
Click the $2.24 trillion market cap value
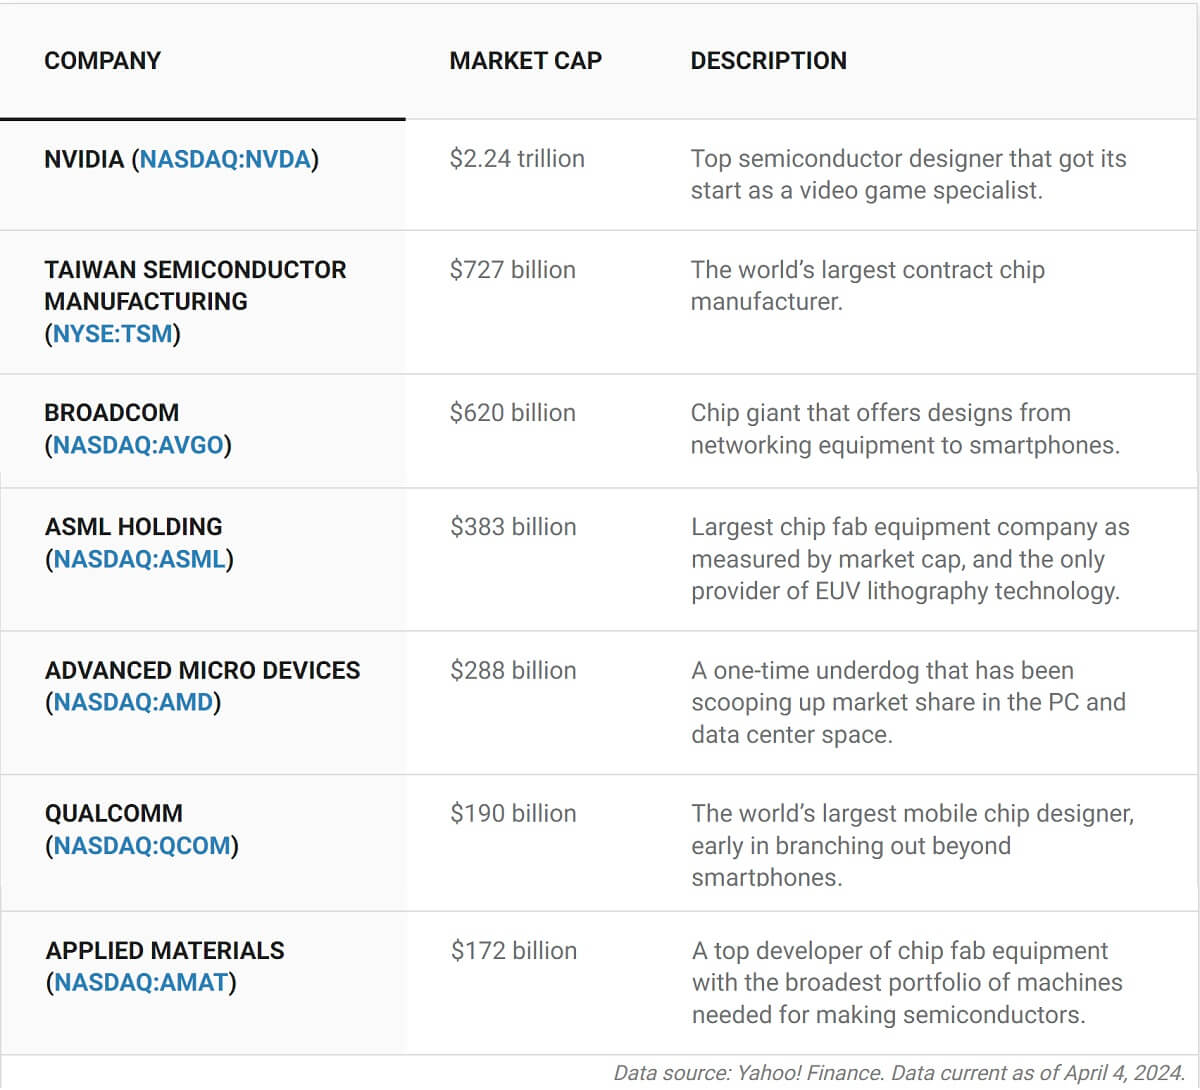point(517,159)
